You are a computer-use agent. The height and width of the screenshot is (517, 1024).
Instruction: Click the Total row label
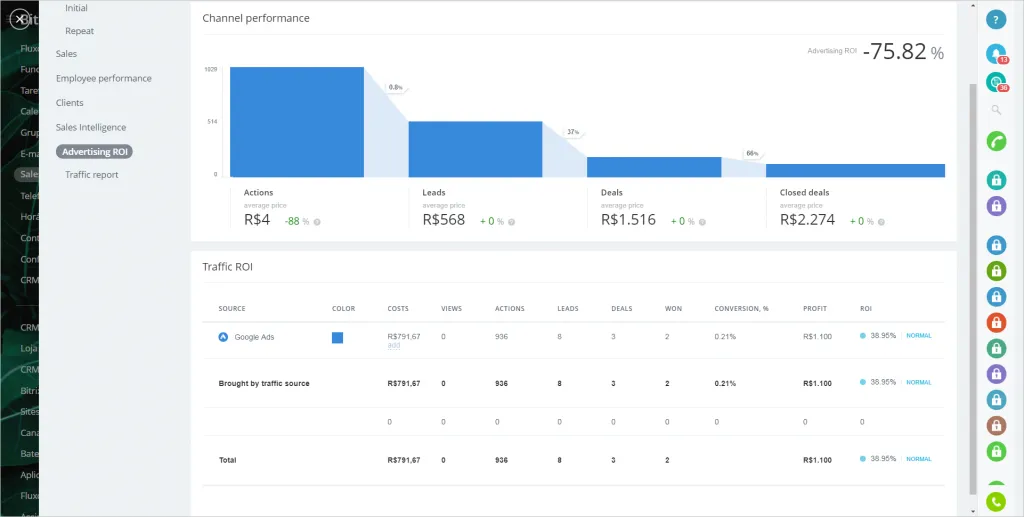coord(227,460)
